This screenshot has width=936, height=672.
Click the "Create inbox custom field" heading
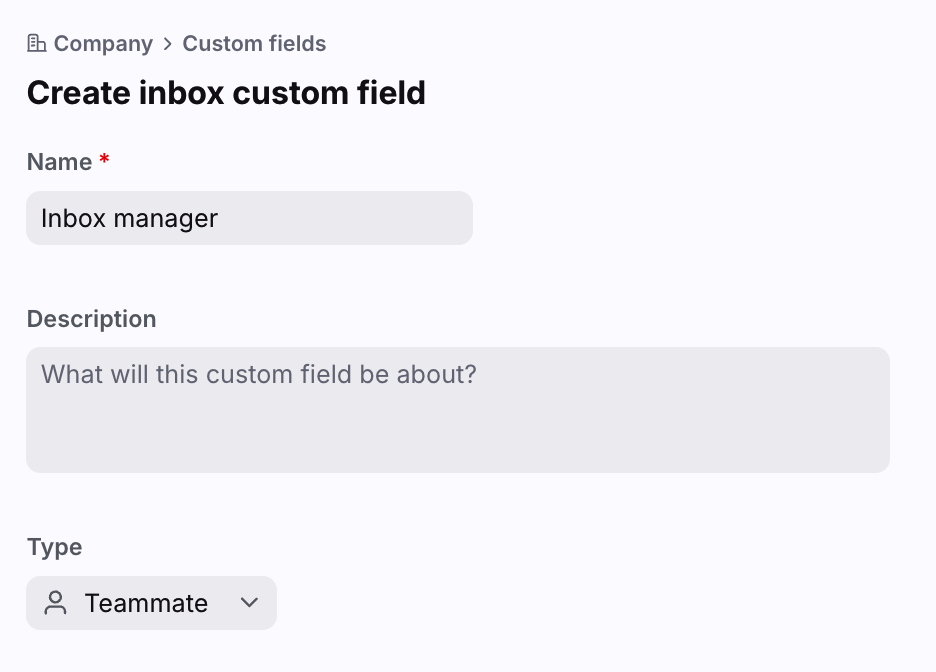point(226,93)
